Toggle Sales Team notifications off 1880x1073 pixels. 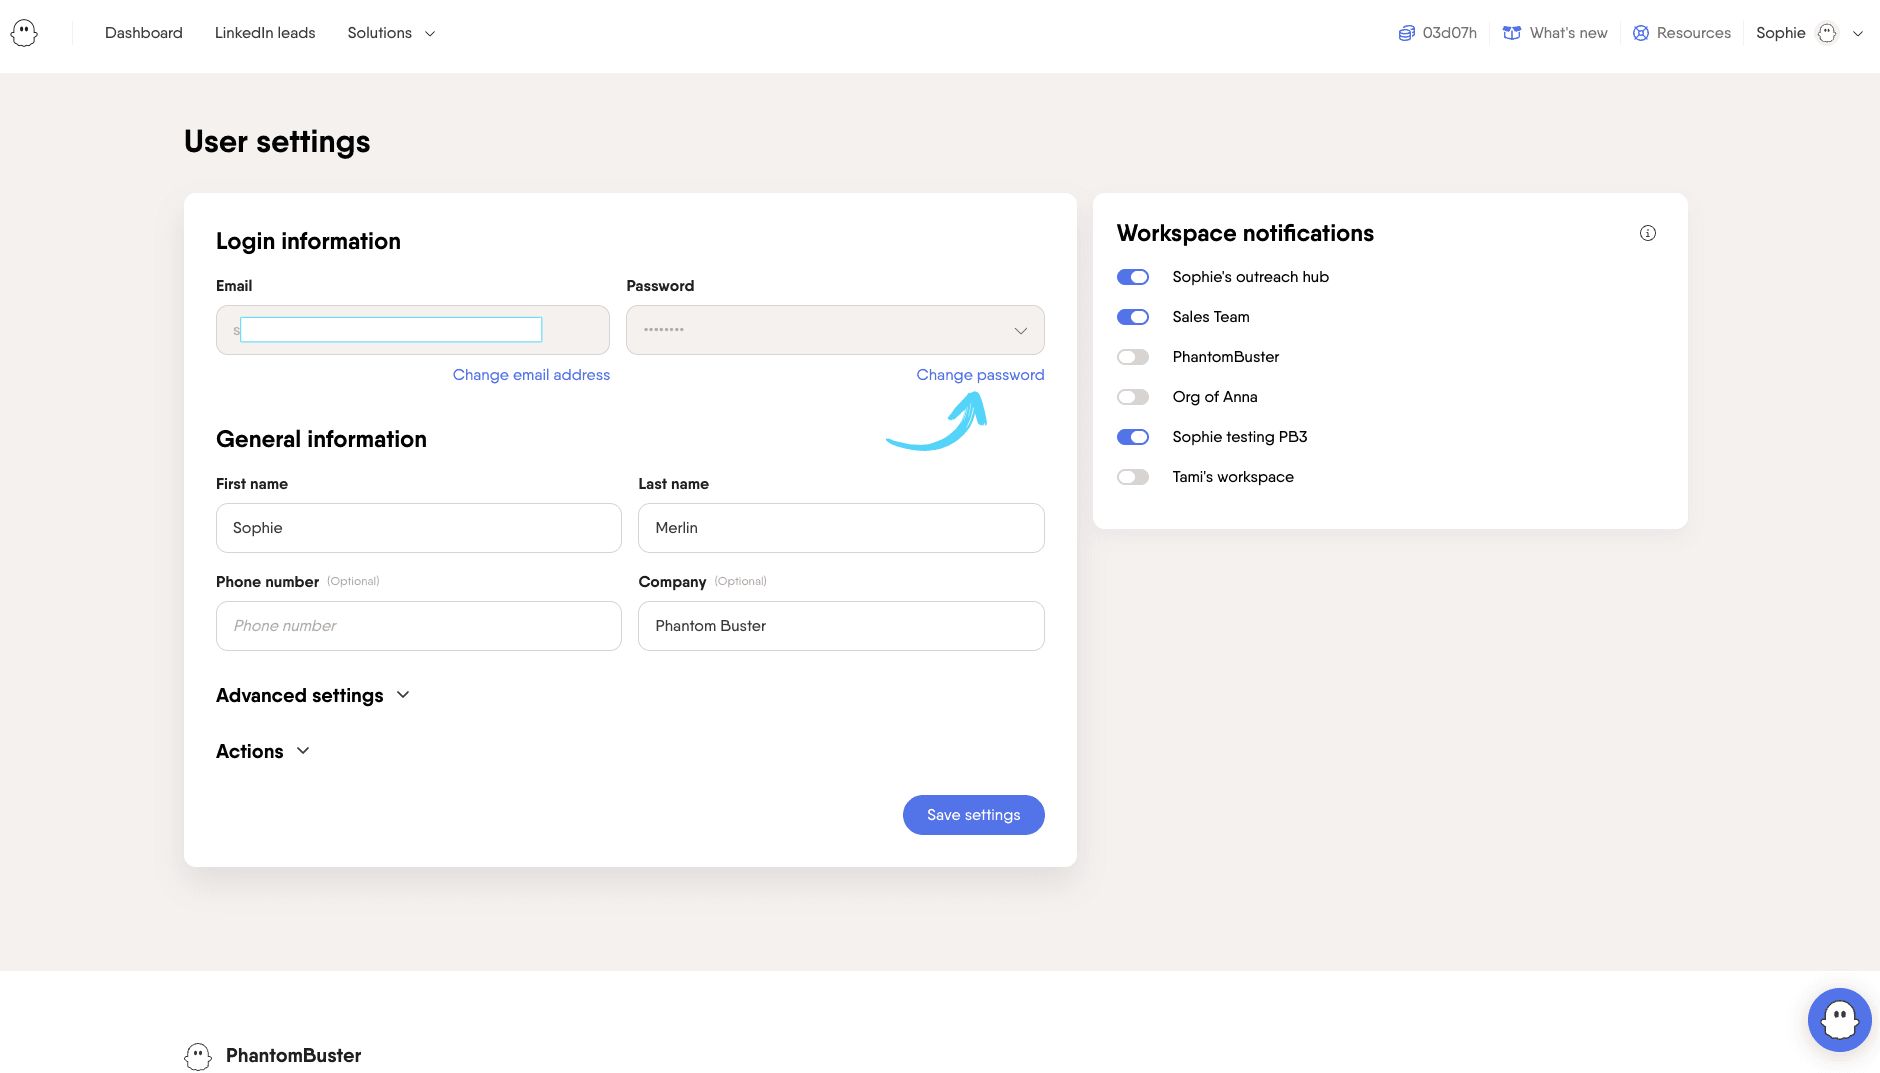tap(1133, 317)
